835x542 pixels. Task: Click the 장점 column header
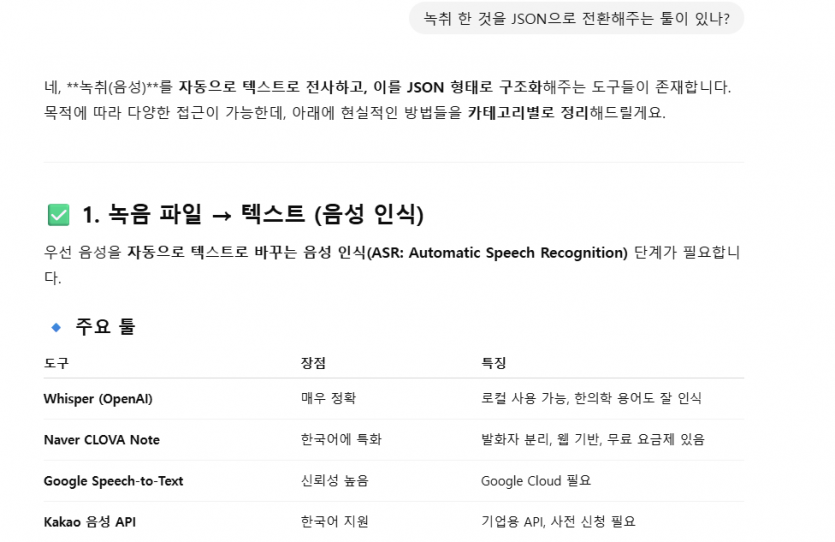[x=313, y=363]
